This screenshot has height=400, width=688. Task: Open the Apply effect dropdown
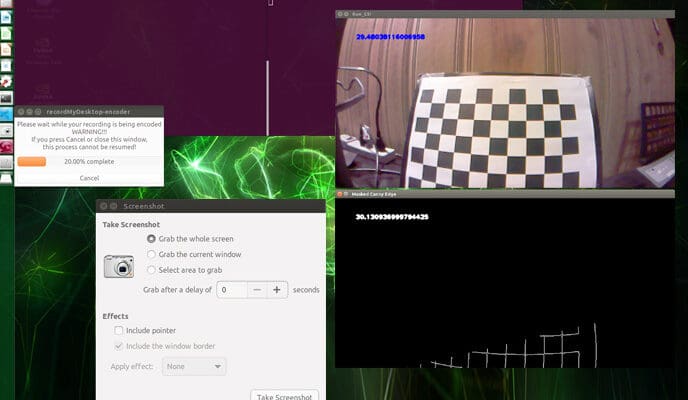click(x=193, y=367)
